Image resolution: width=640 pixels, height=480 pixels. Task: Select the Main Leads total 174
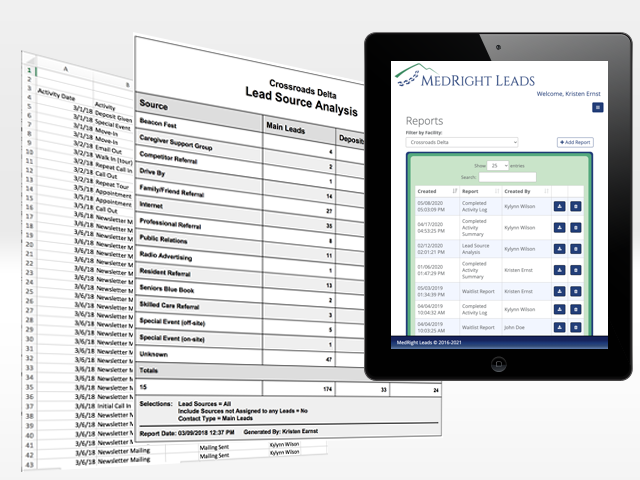click(327, 389)
